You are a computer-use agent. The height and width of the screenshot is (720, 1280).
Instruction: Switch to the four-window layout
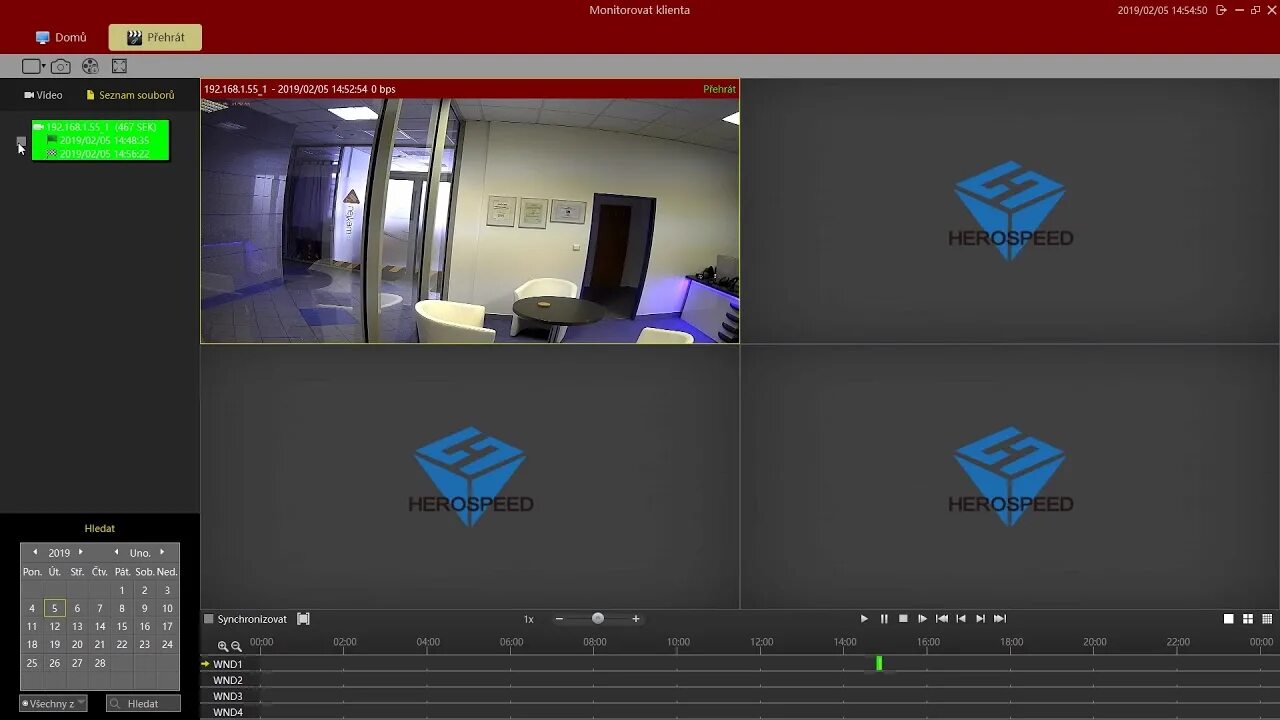coord(1248,619)
